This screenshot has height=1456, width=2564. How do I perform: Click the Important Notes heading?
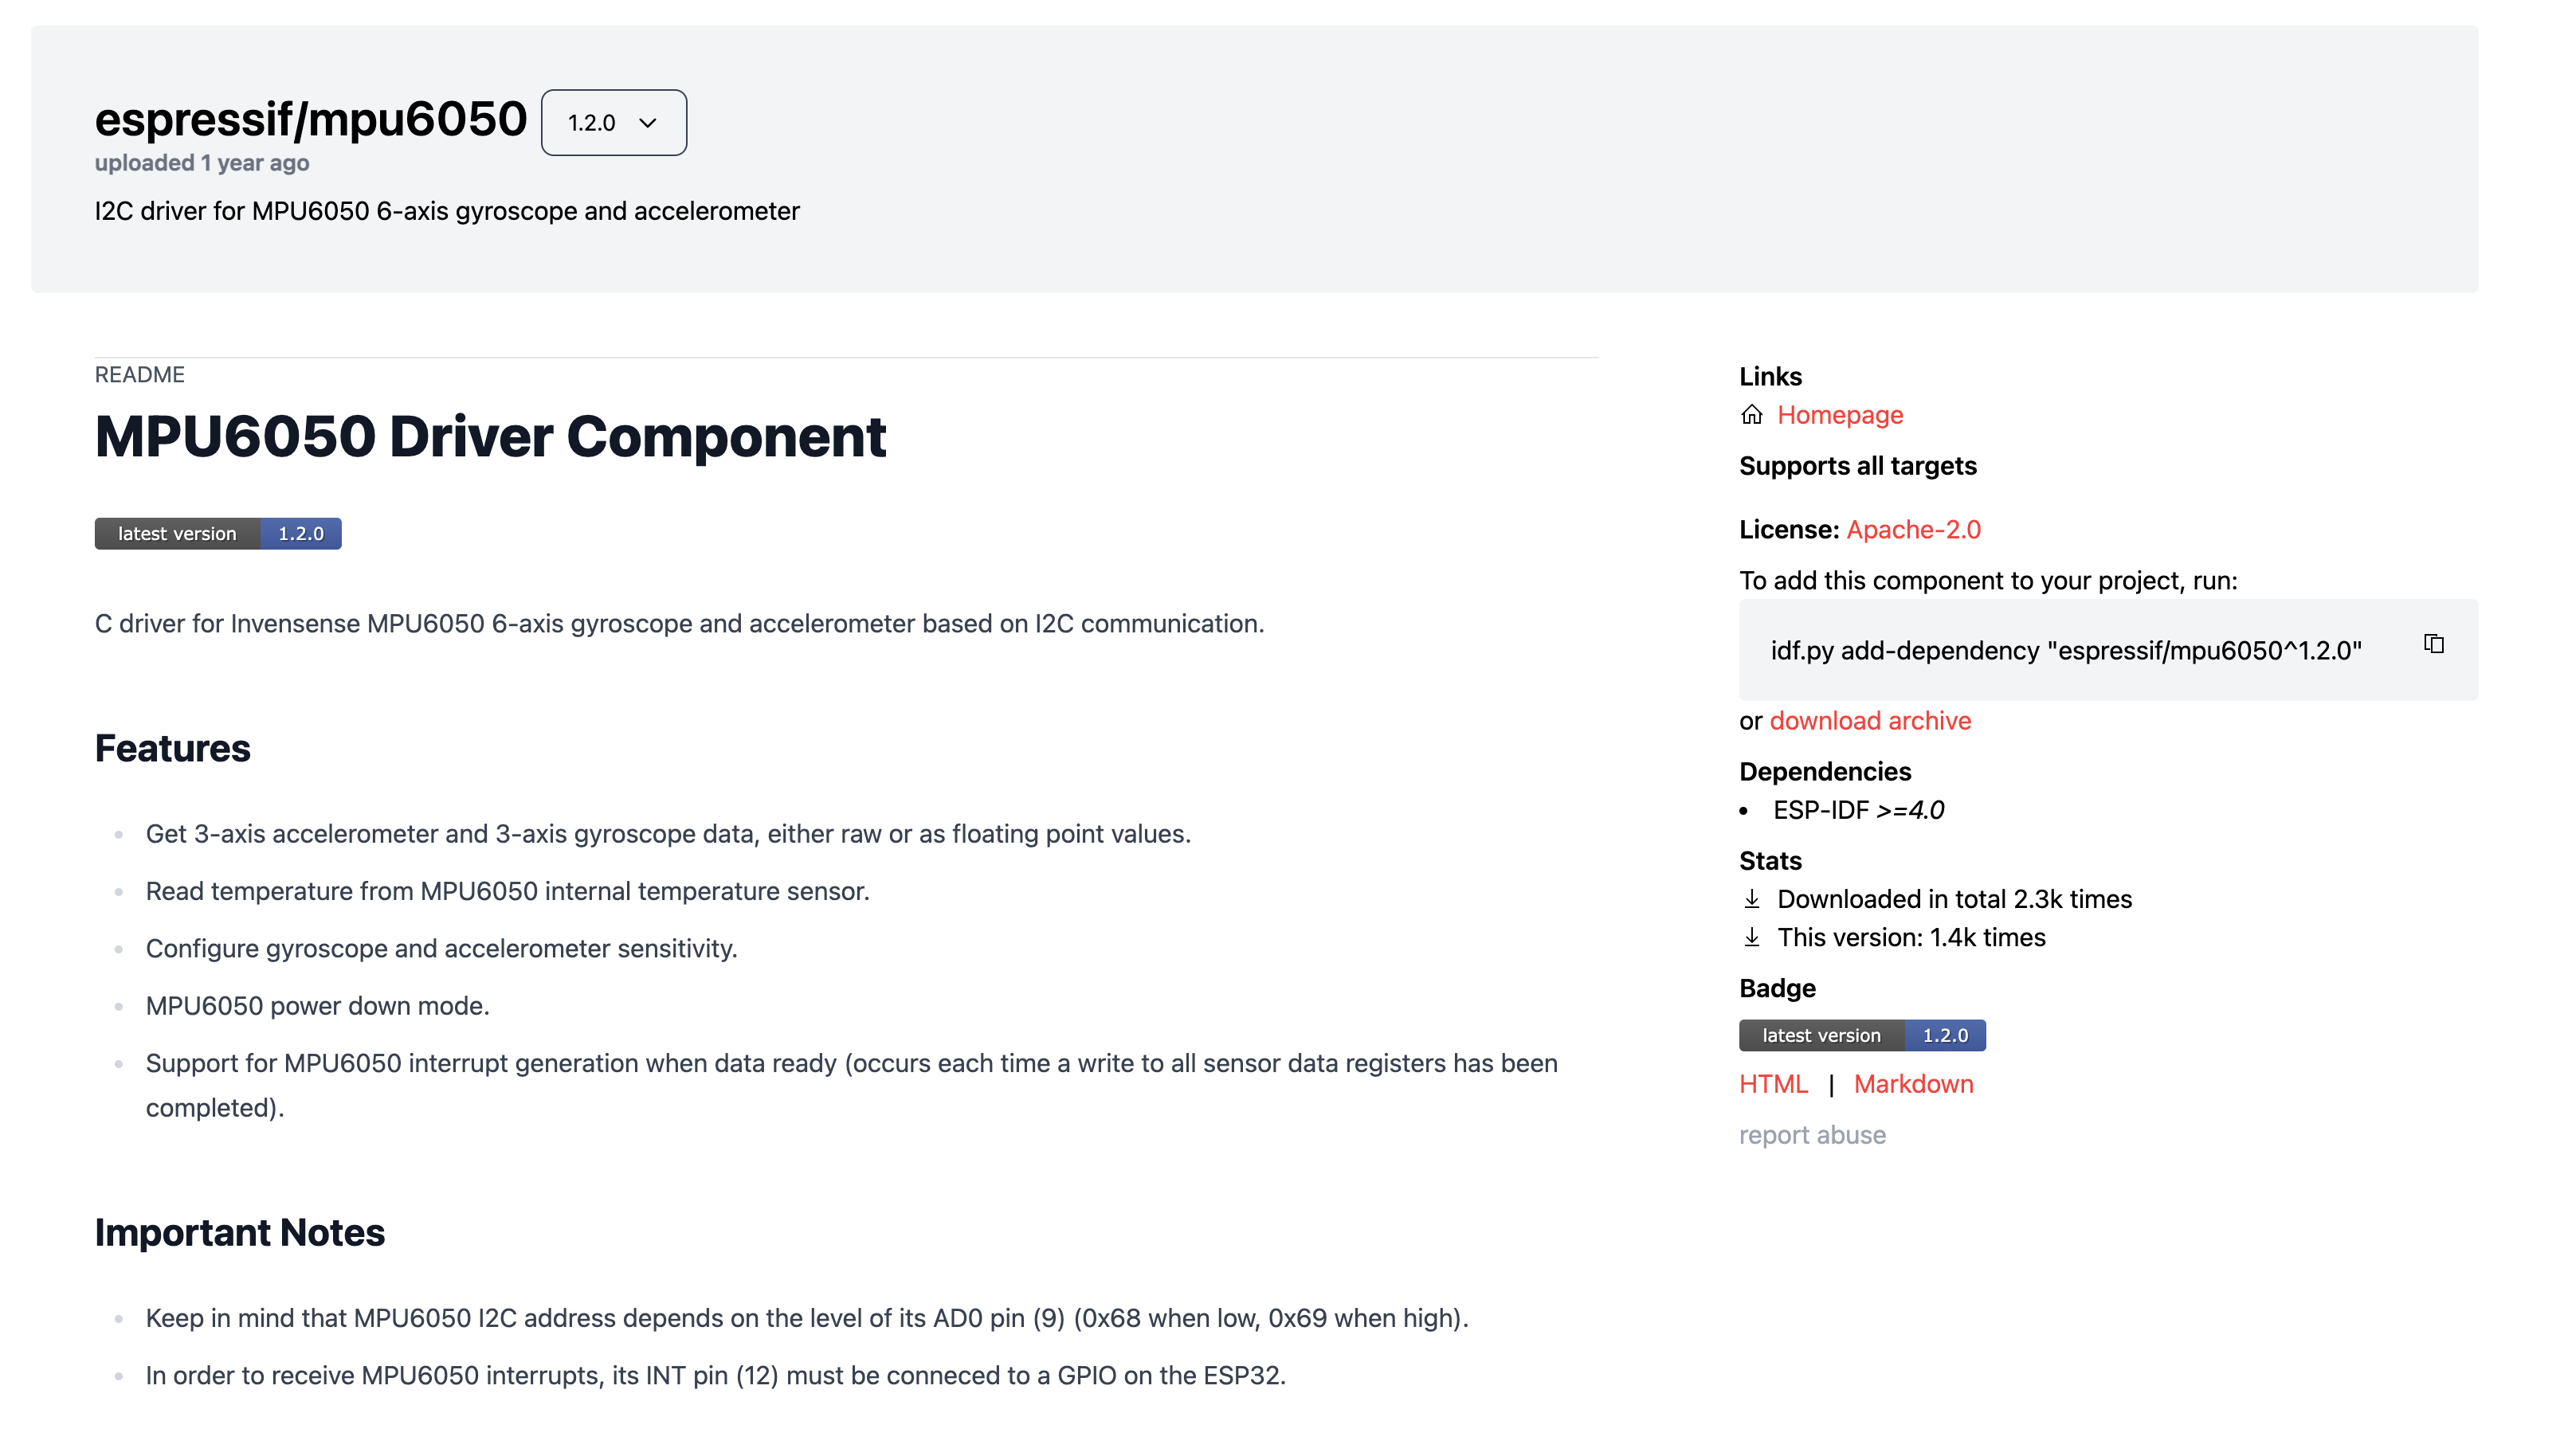[239, 1232]
